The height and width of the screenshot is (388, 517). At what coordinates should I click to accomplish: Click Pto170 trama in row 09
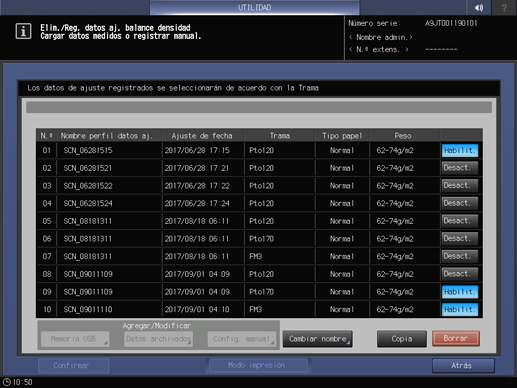(x=262, y=292)
